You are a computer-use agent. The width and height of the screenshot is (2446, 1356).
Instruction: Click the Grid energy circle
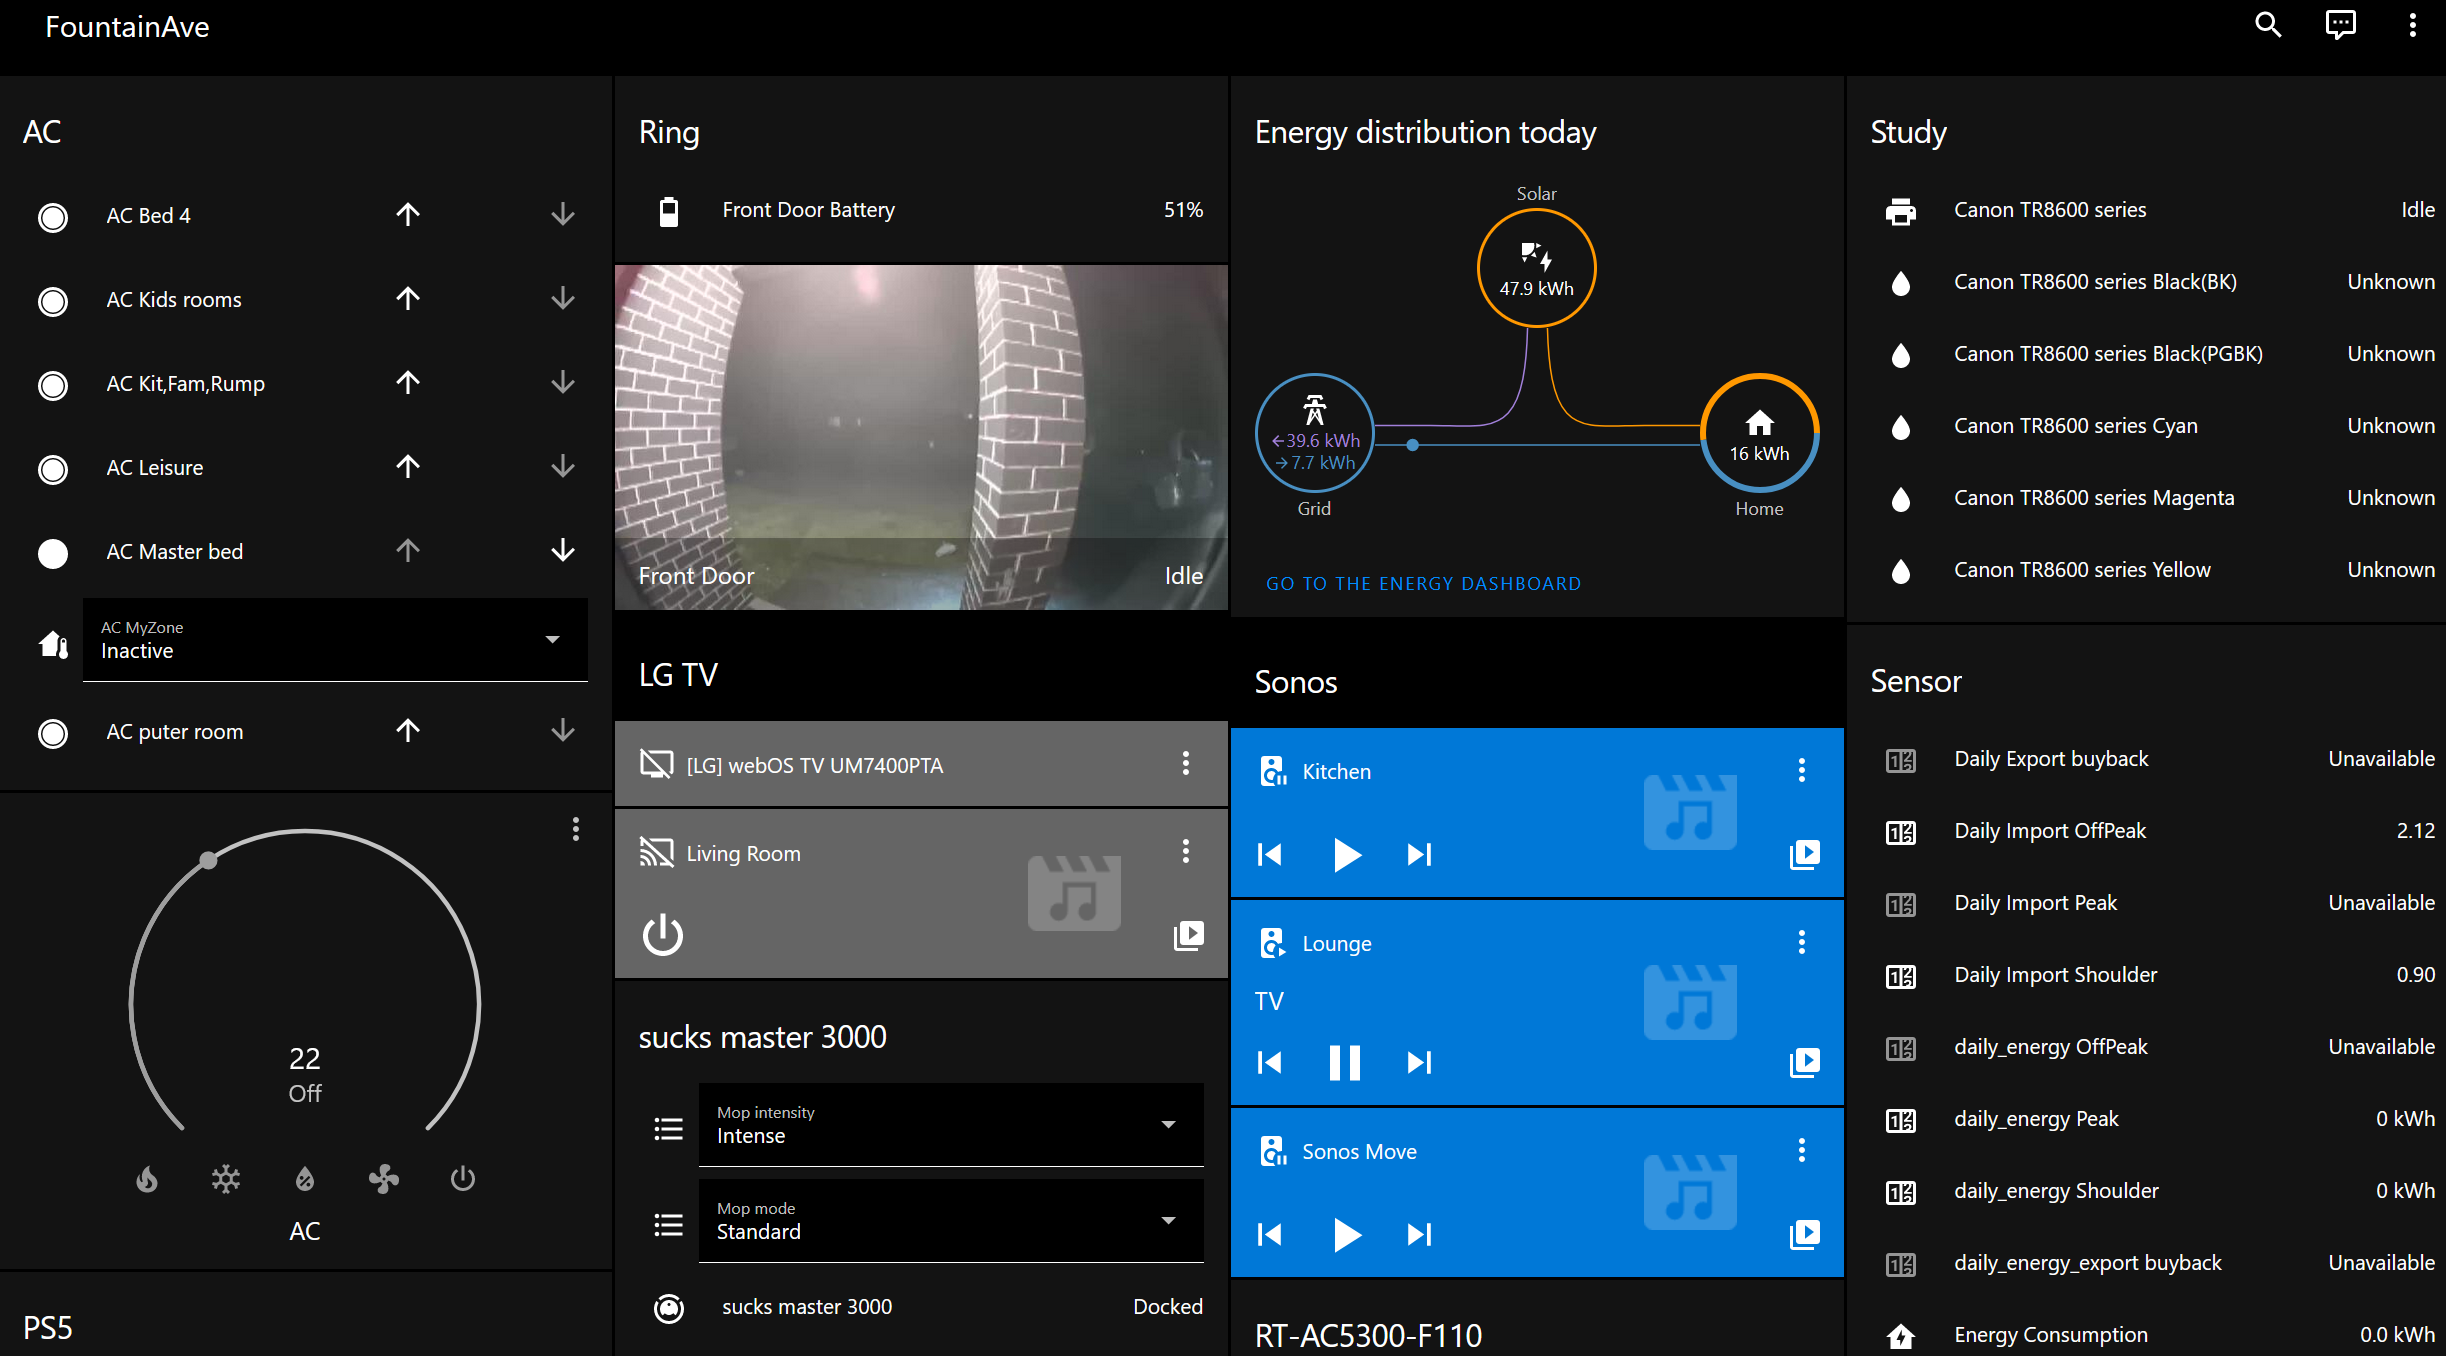(1314, 432)
